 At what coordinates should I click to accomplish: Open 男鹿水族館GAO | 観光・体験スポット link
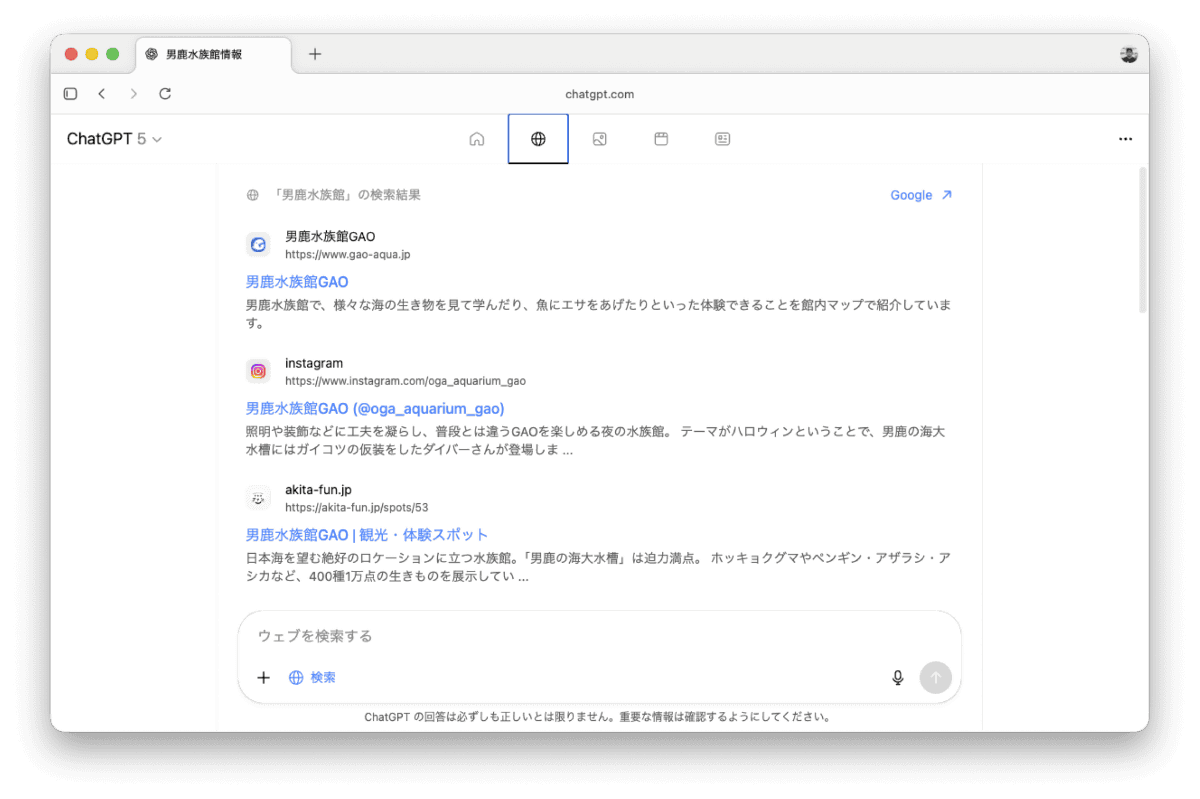[367, 534]
